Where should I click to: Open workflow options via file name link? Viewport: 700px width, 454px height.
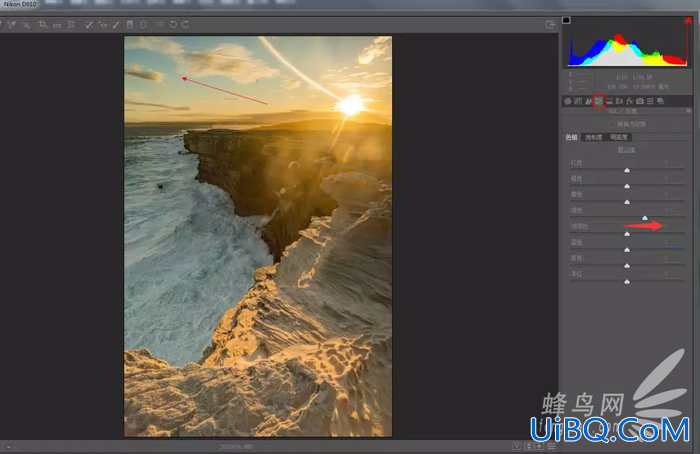[235, 446]
